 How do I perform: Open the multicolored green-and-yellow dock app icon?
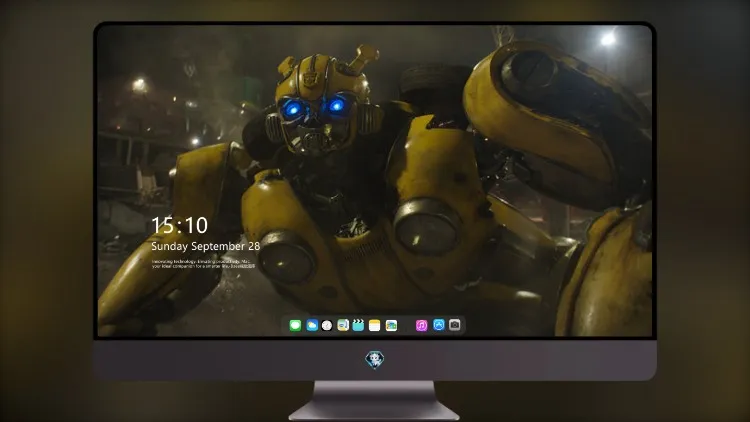click(391, 325)
